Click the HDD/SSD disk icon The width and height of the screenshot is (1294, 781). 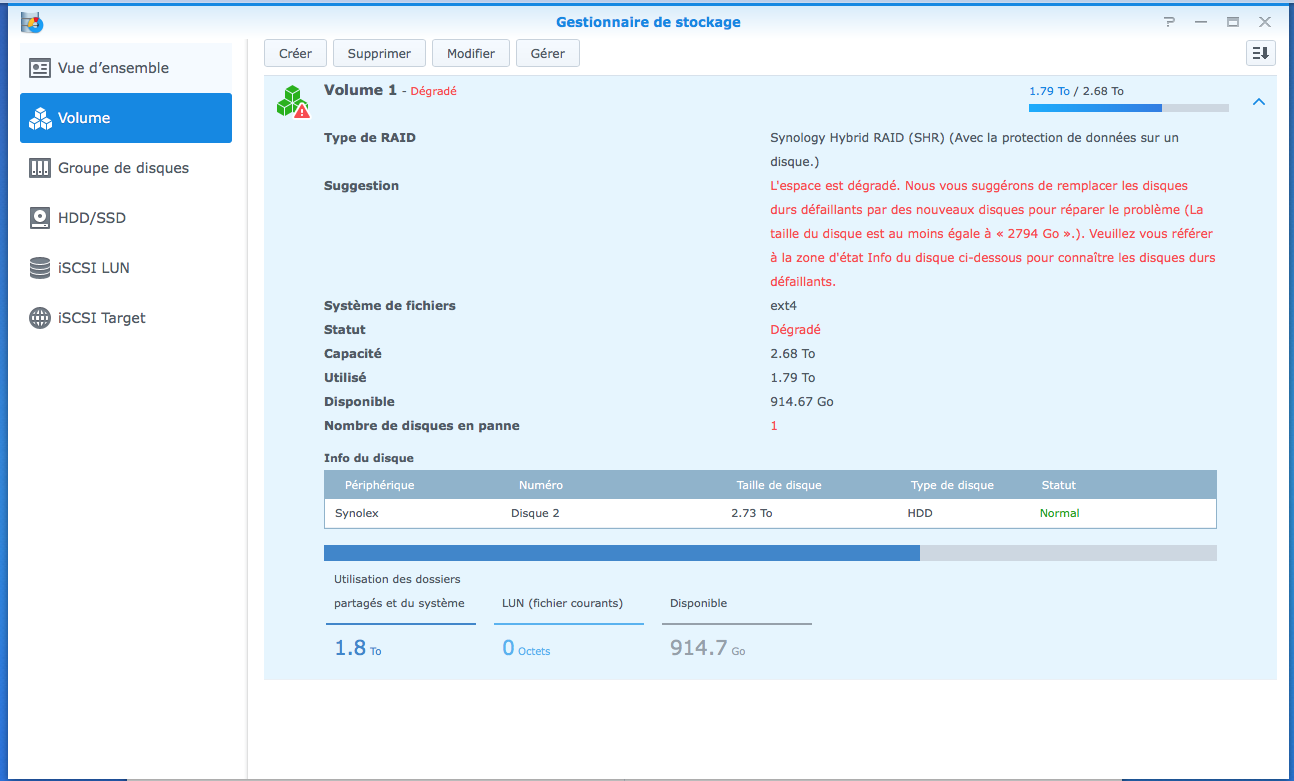point(40,218)
